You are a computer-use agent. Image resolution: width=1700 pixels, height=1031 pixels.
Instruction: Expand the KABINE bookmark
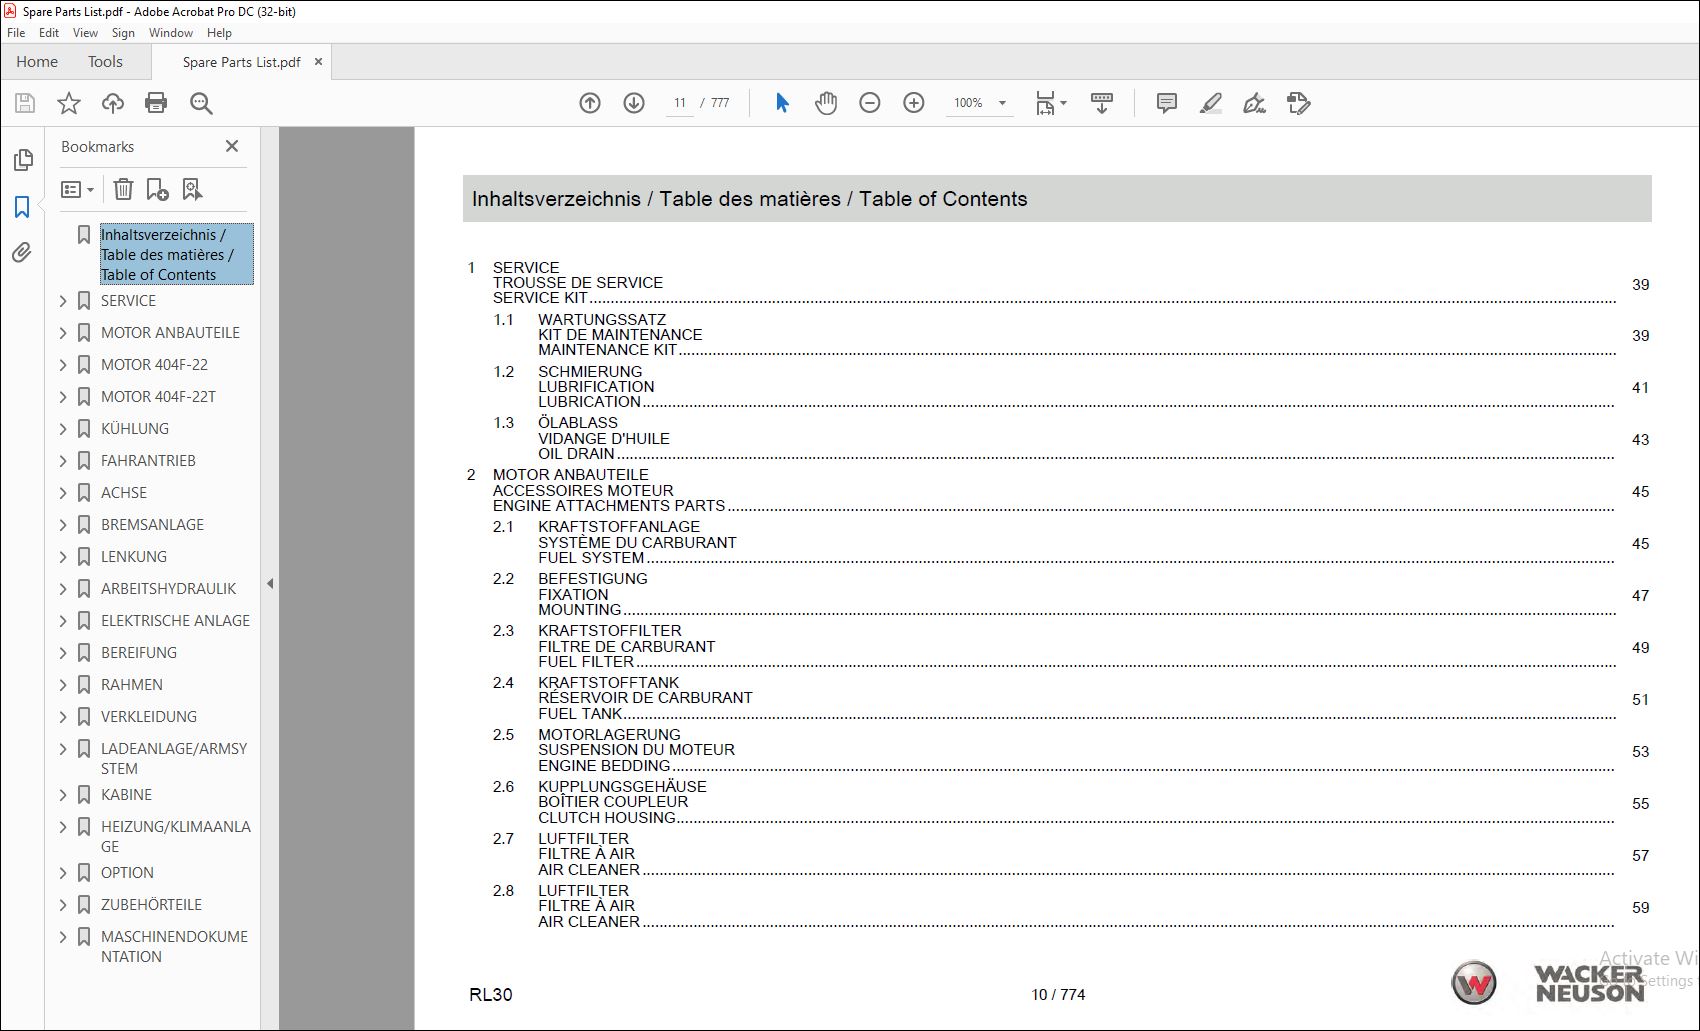pos(63,795)
